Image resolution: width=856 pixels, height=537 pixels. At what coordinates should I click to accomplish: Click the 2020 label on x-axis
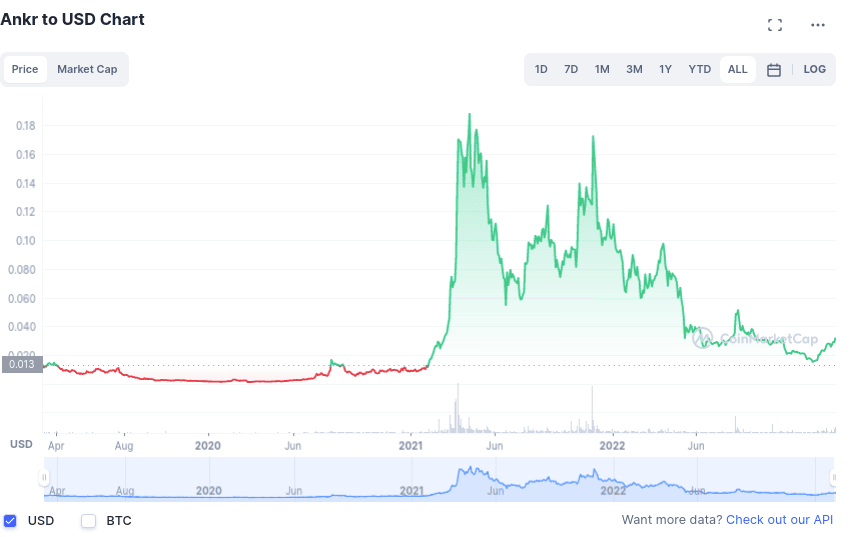[208, 446]
